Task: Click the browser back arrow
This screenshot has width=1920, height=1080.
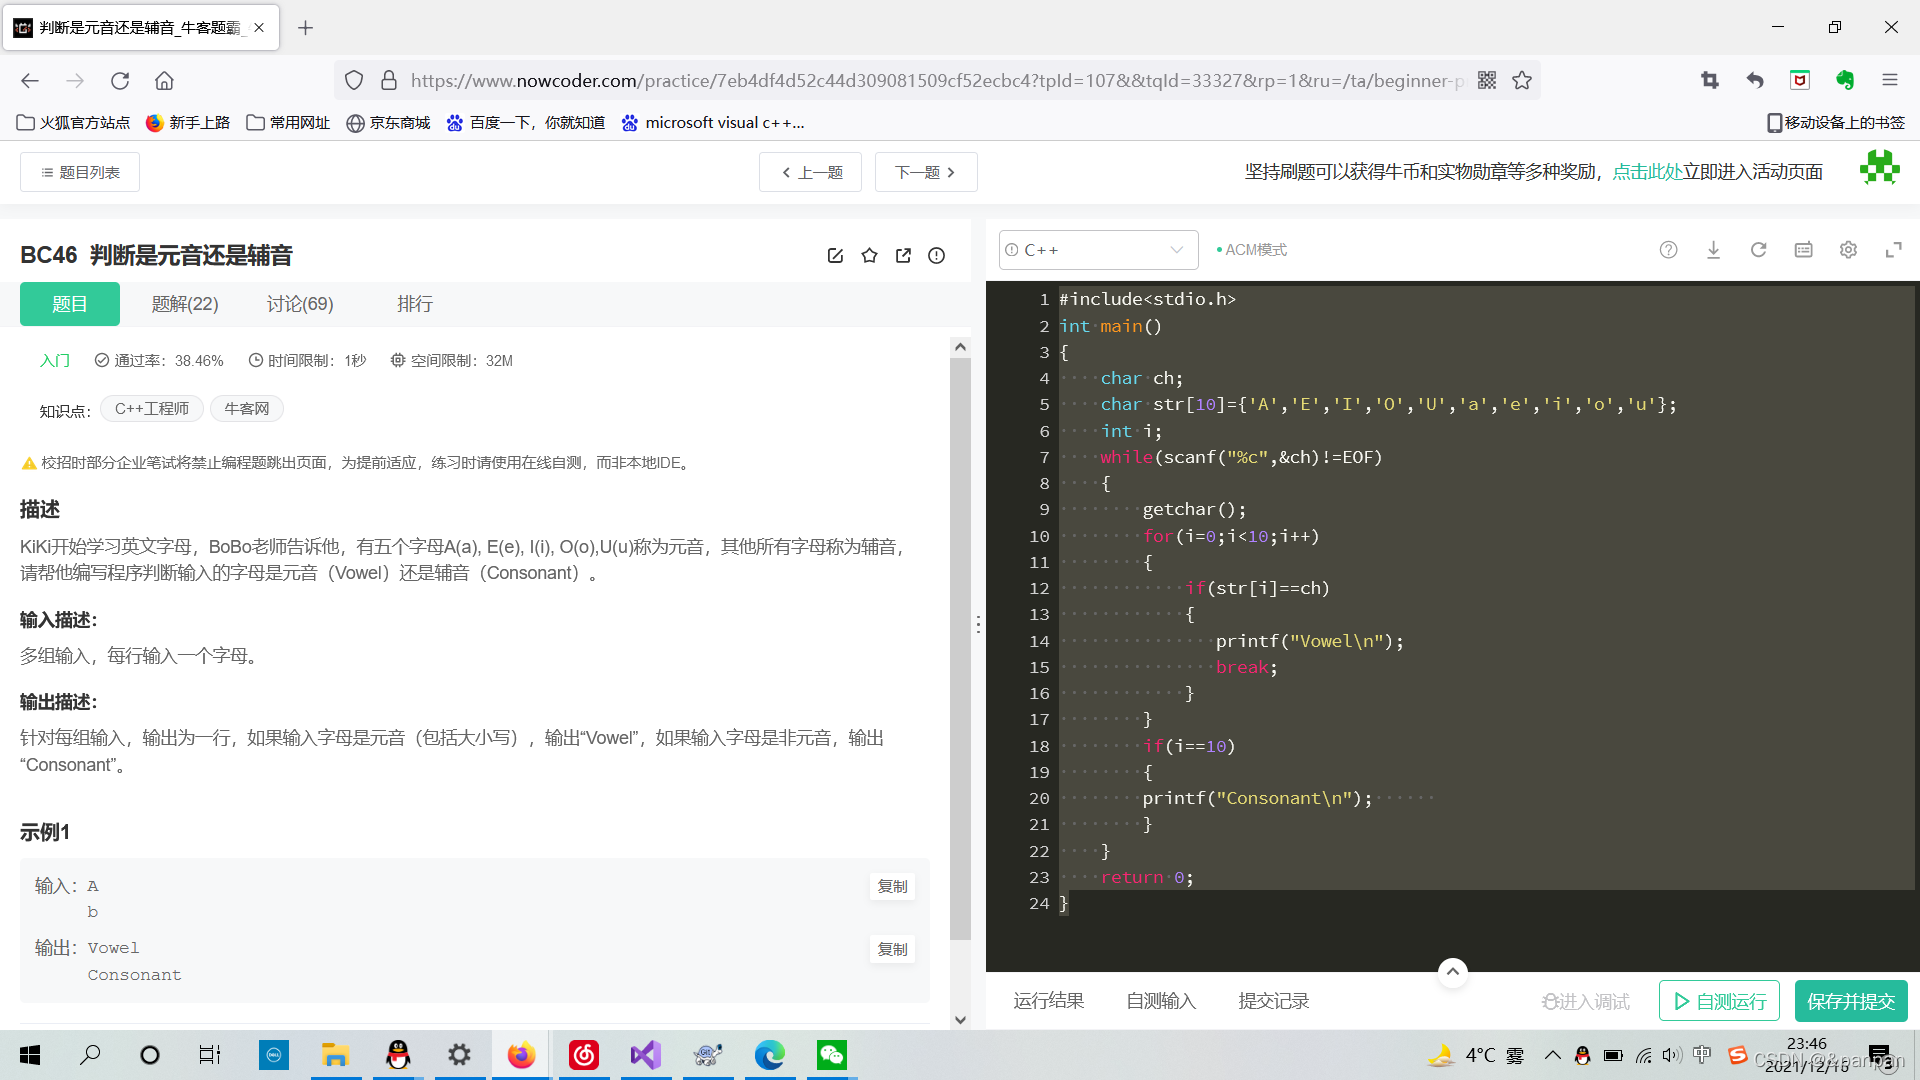Action: coord(30,81)
